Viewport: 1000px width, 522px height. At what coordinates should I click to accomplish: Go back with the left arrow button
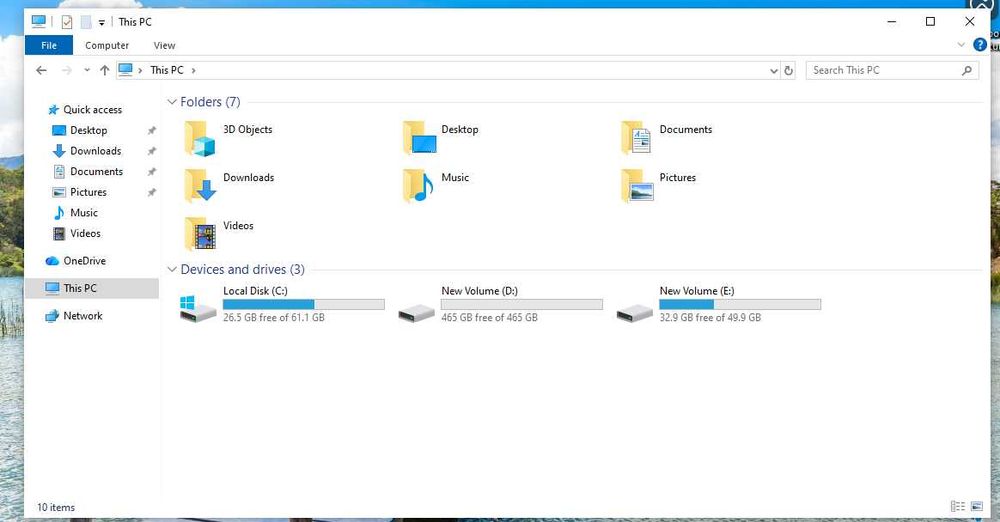tap(41, 70)
